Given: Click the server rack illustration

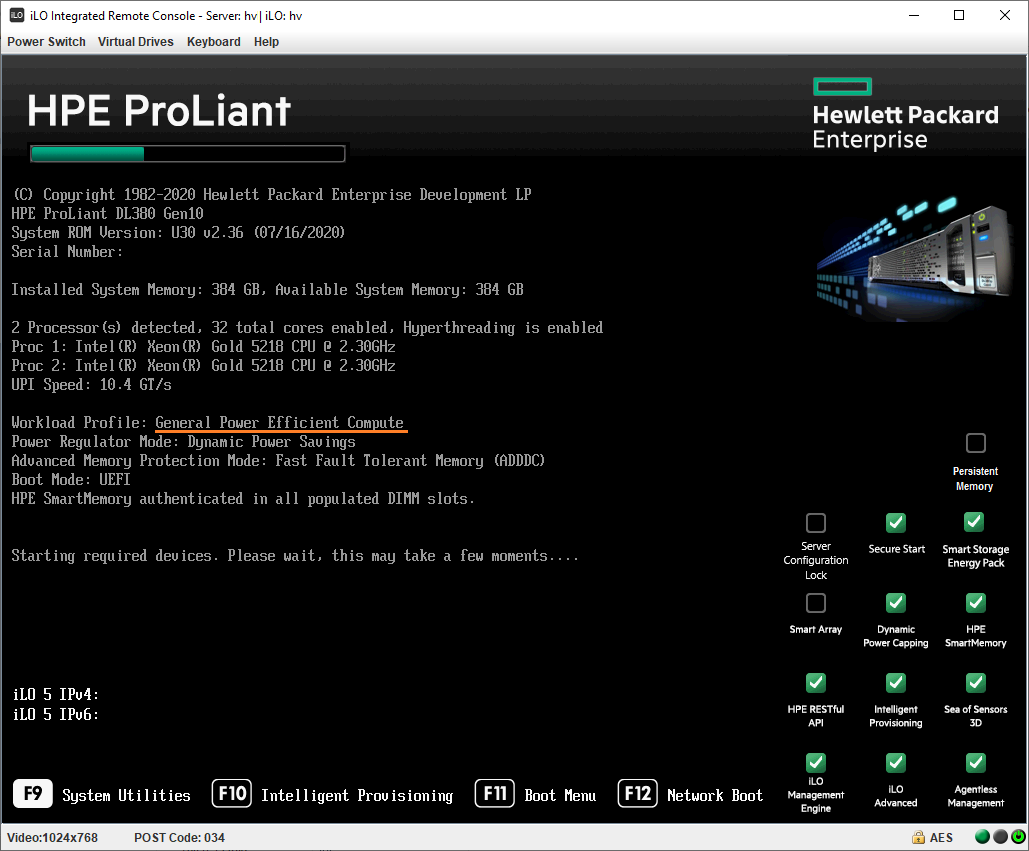Looking at the screenshot, I should tap(914, 259).
